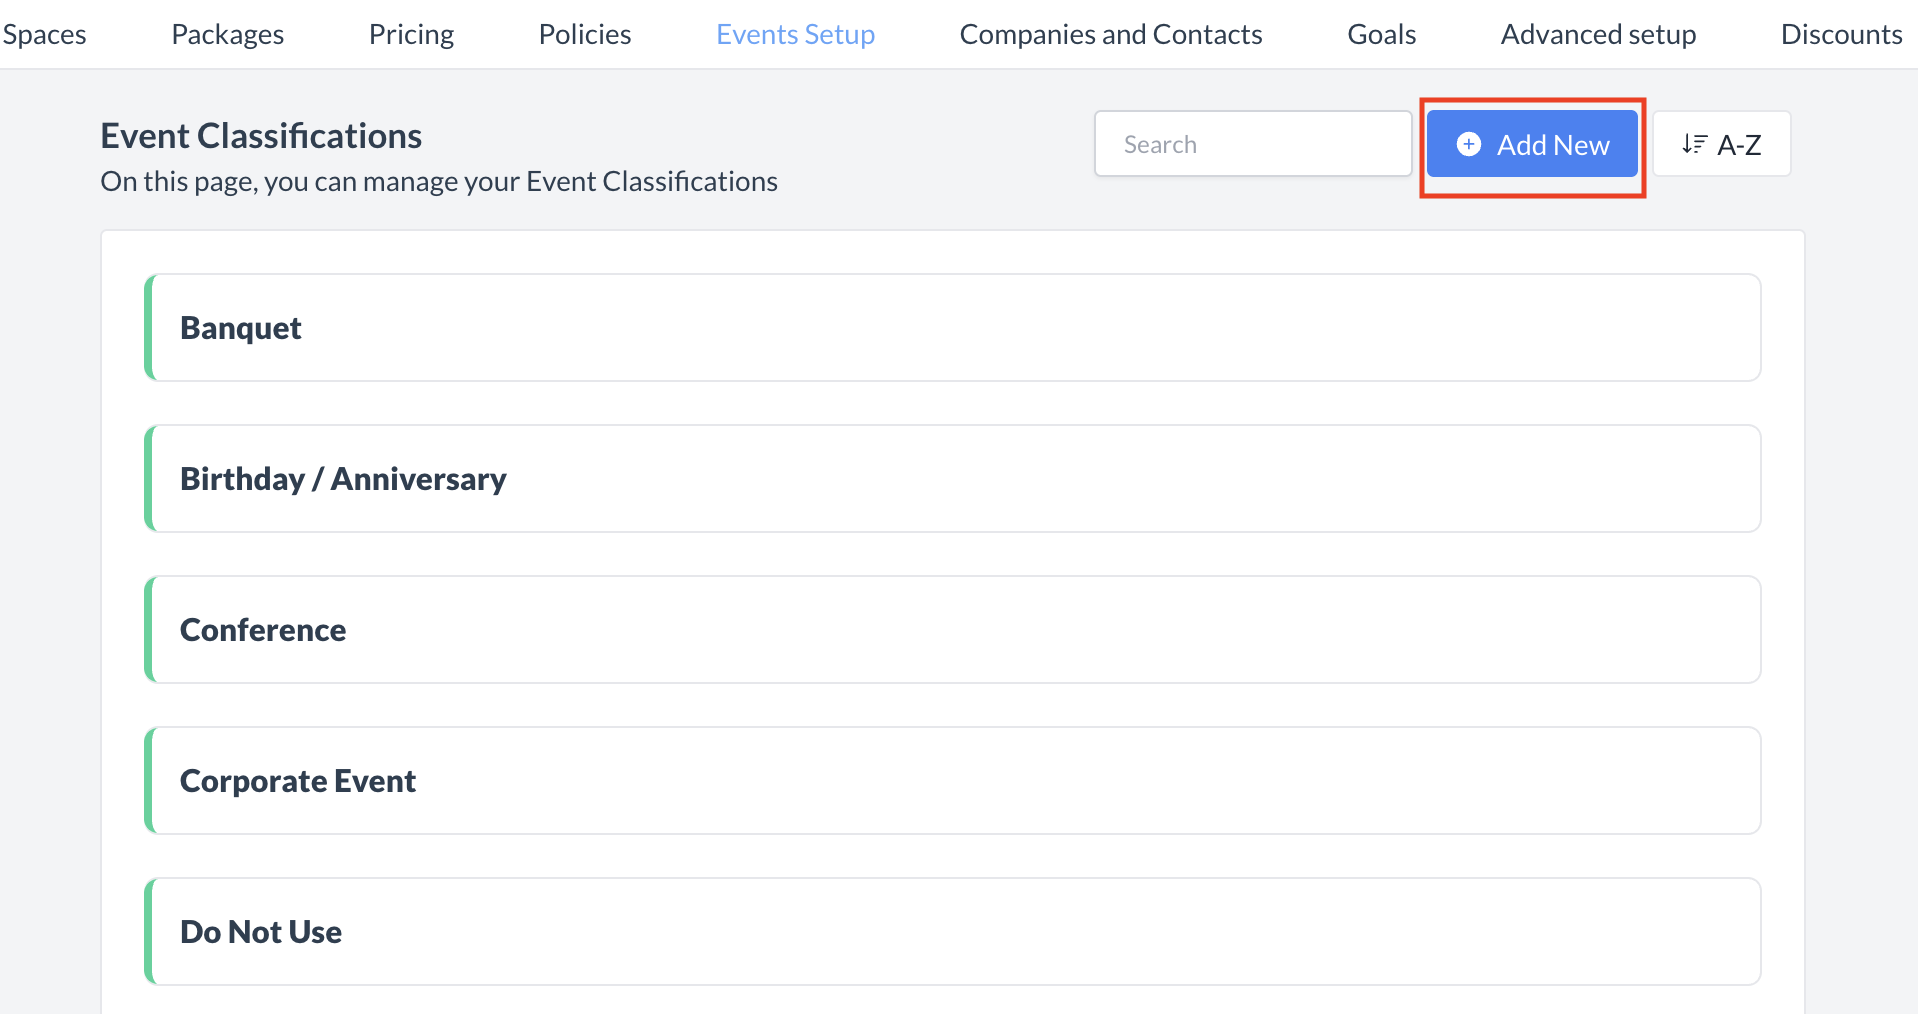The image size is (1918, 1014).
Task: Navigate to the Discounts tab
Action: (x=1841, y=34)
